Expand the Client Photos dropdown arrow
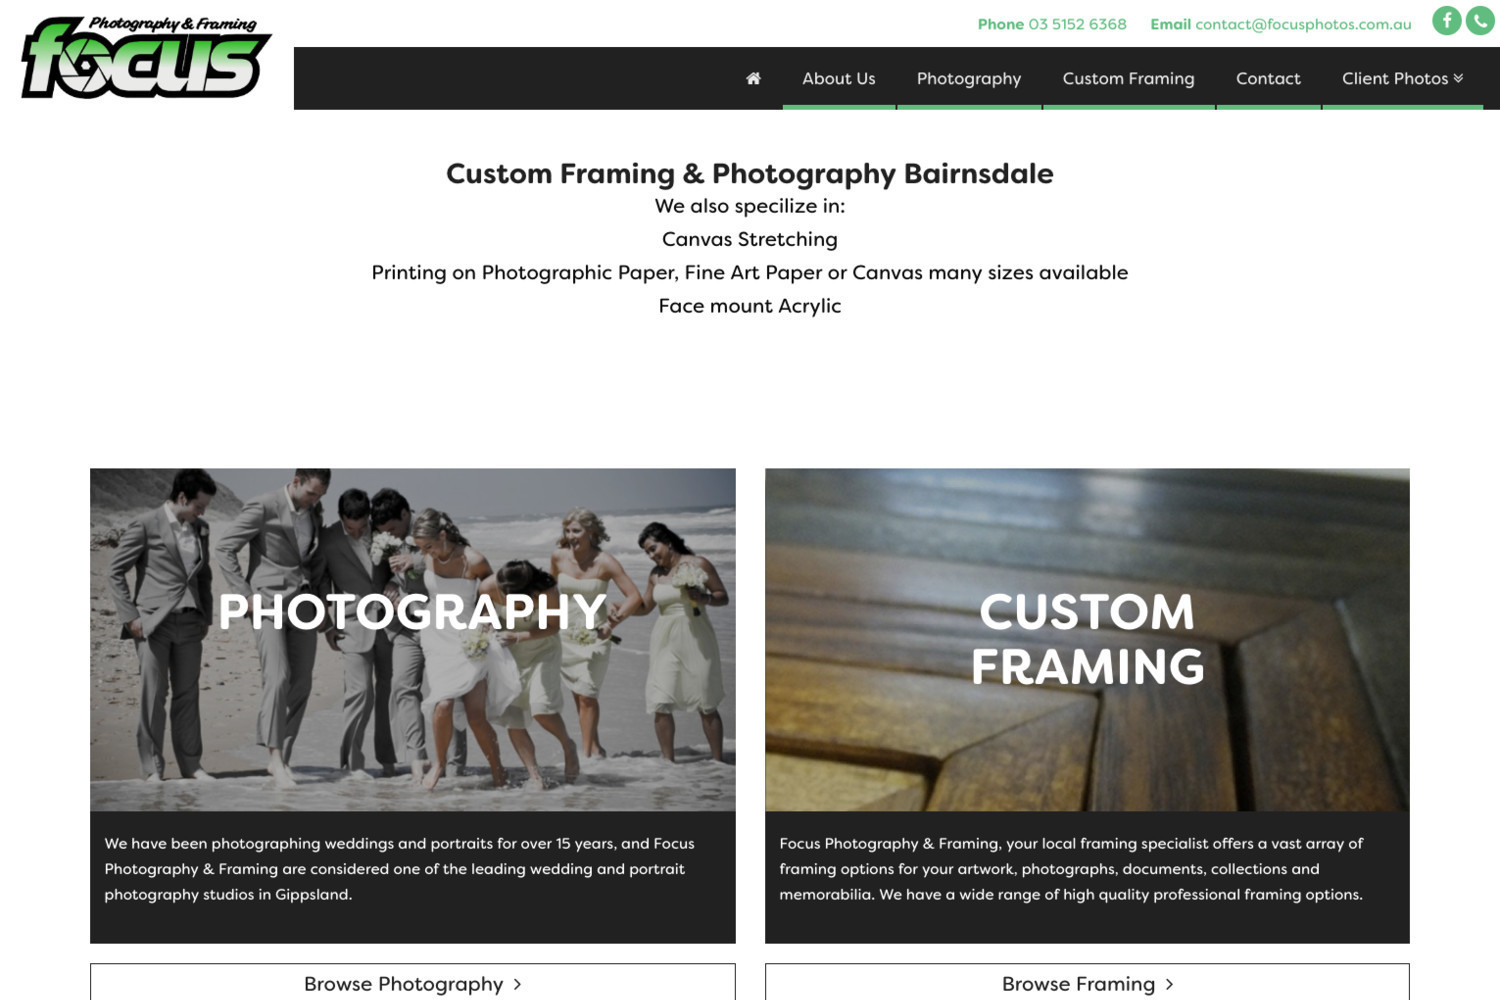The image size is (1500, 1000). click(1458, 78)
